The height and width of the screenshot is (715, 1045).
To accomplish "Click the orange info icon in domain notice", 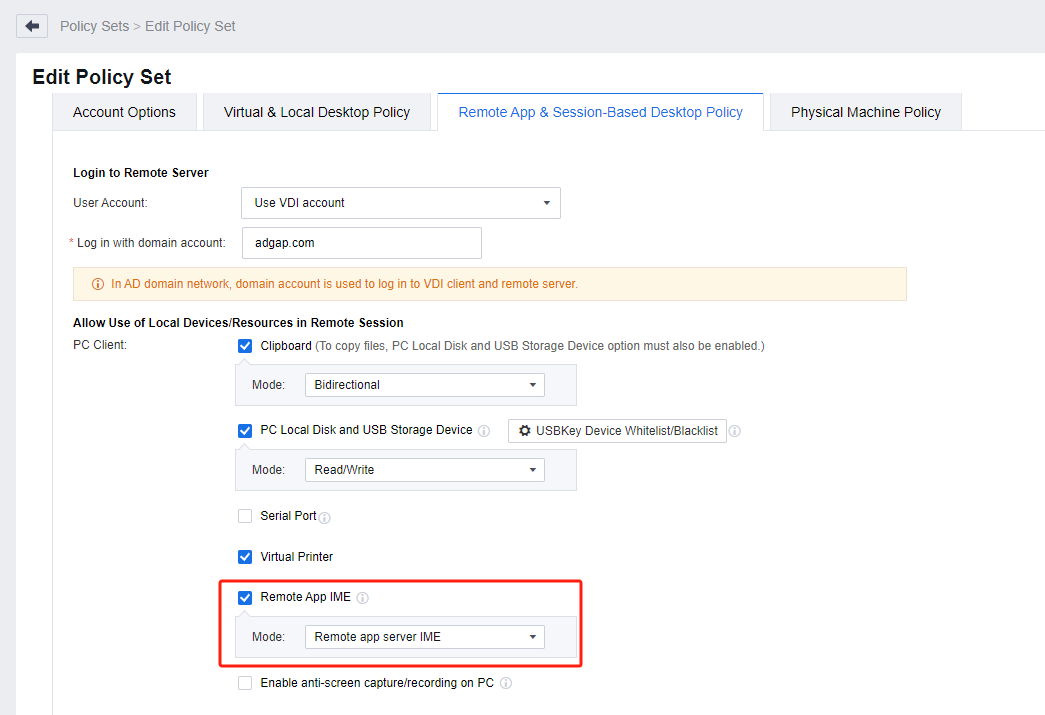I will click(98, 284).
